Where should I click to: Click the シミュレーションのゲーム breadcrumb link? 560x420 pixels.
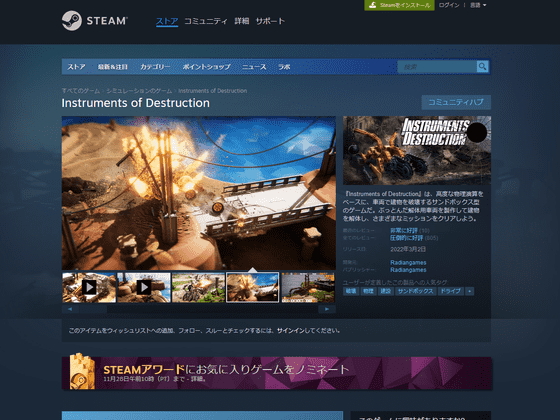tap(139, 91)
